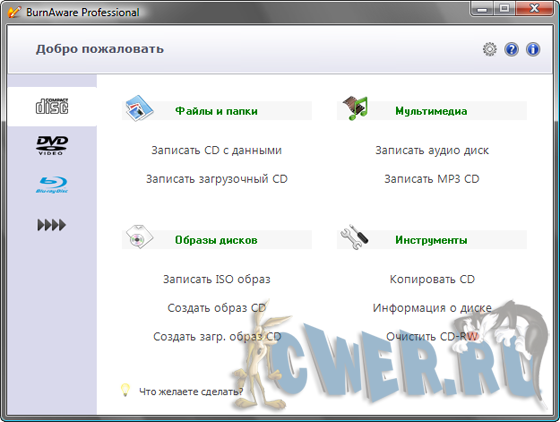560x422 pixels.
Task: Click the Что желаете сделать? hint text
Action: pyautogui.click(x=191, y=392)
